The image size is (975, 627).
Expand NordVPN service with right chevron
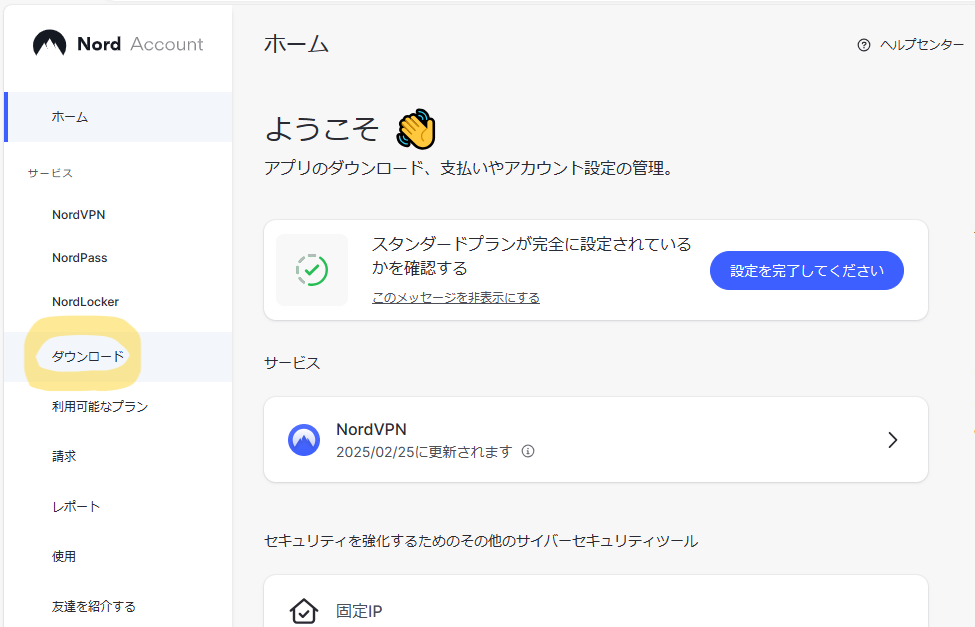[893, 440]
